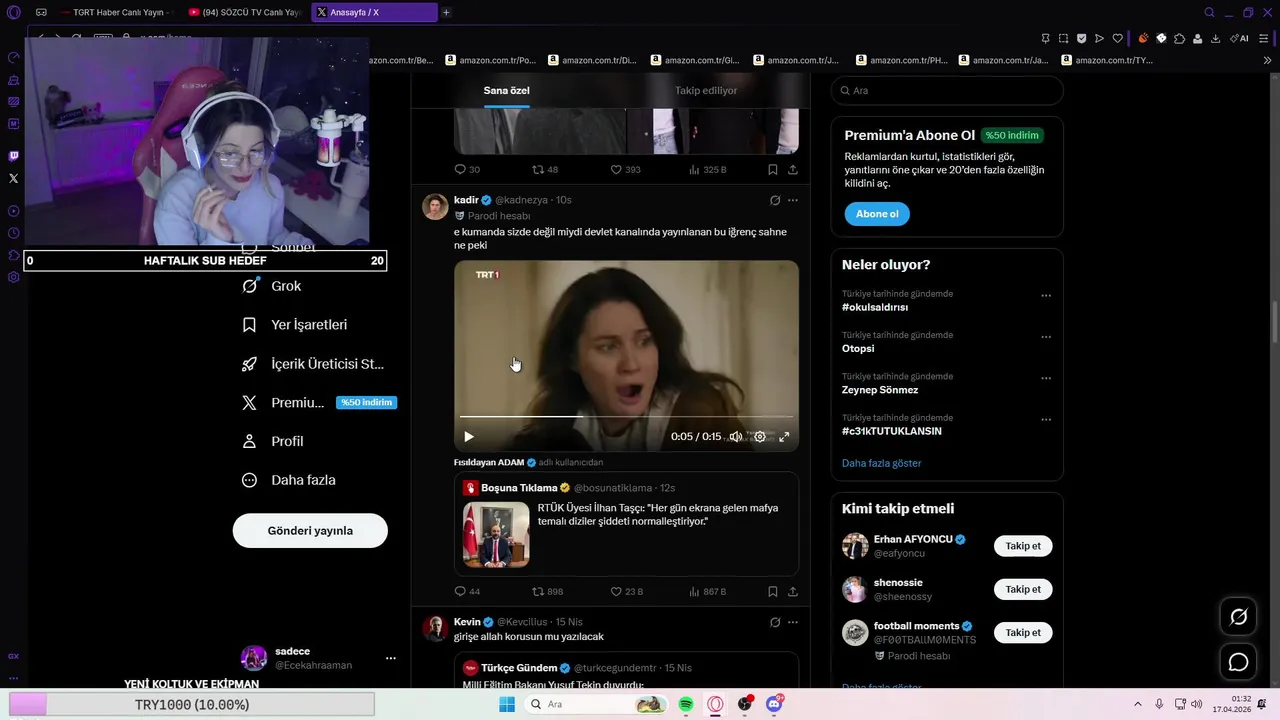Screen dimensions: 1280x720
Task: Open the Windows Start button
Action: (x=507, y=704)
